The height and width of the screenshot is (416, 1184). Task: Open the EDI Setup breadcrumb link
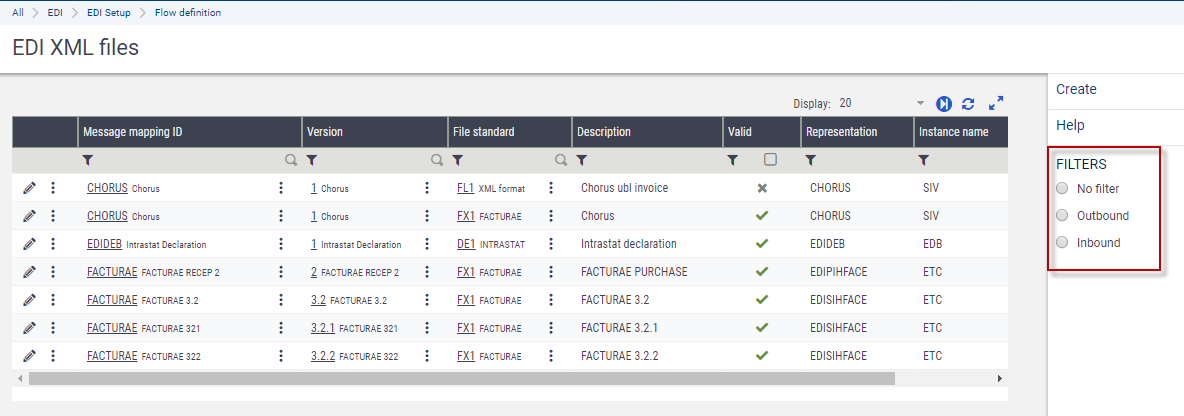point(107,13)
